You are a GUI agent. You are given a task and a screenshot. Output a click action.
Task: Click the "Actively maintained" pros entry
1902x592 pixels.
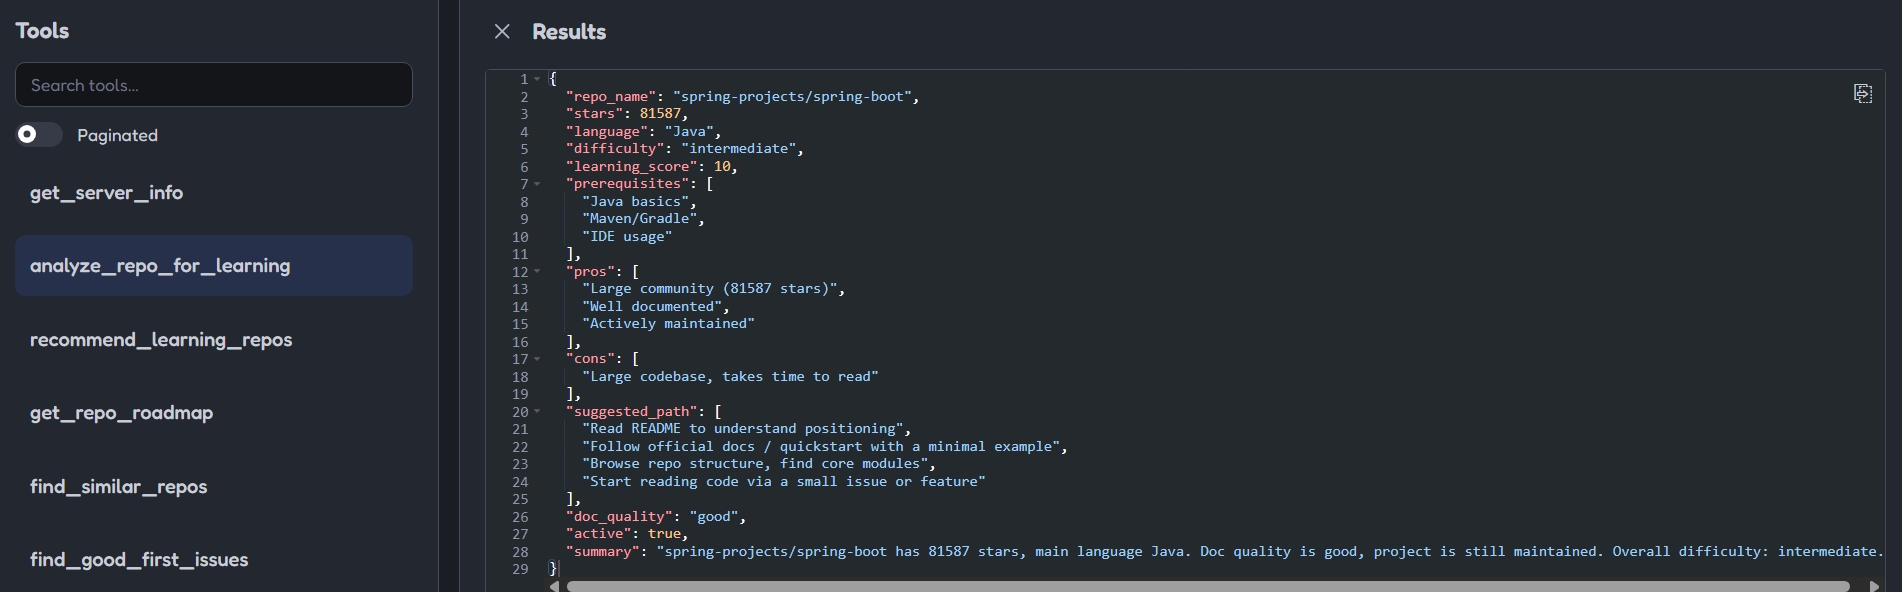coord(668,324)
